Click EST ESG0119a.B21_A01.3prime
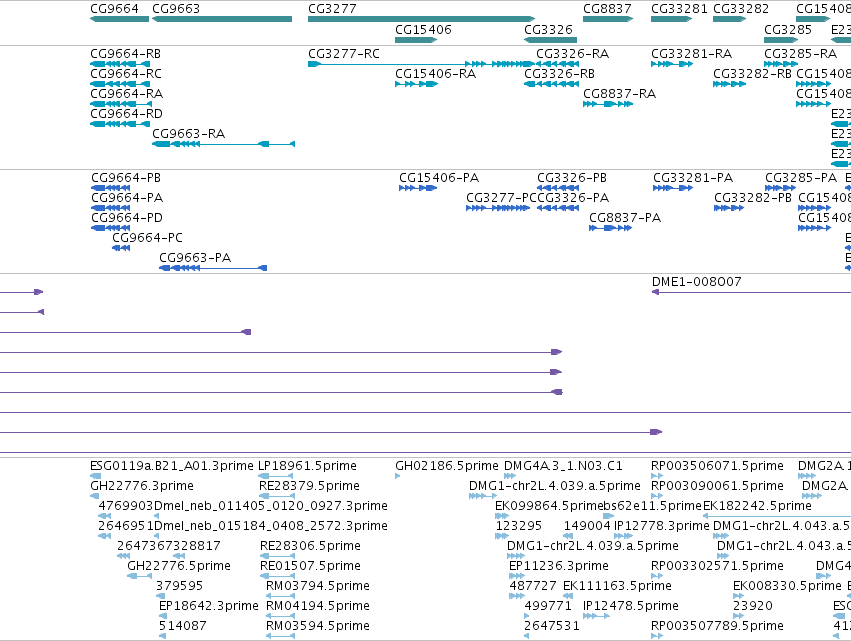This screenshot has height=641, width=851. coord(172,466)
